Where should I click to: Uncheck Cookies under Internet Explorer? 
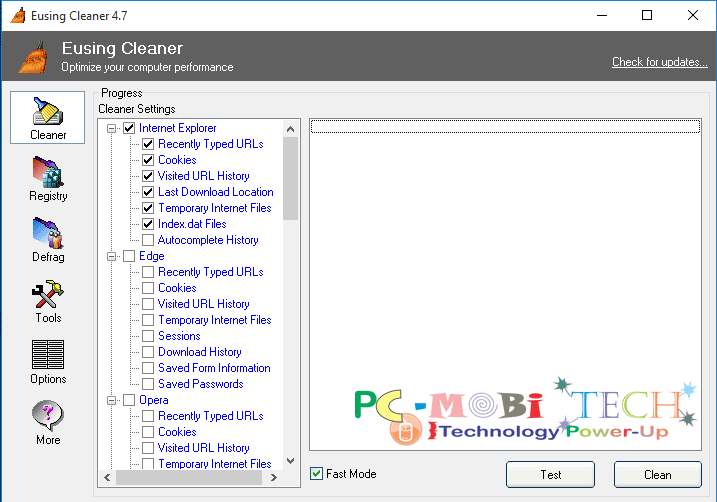click(x=148, y=160)
